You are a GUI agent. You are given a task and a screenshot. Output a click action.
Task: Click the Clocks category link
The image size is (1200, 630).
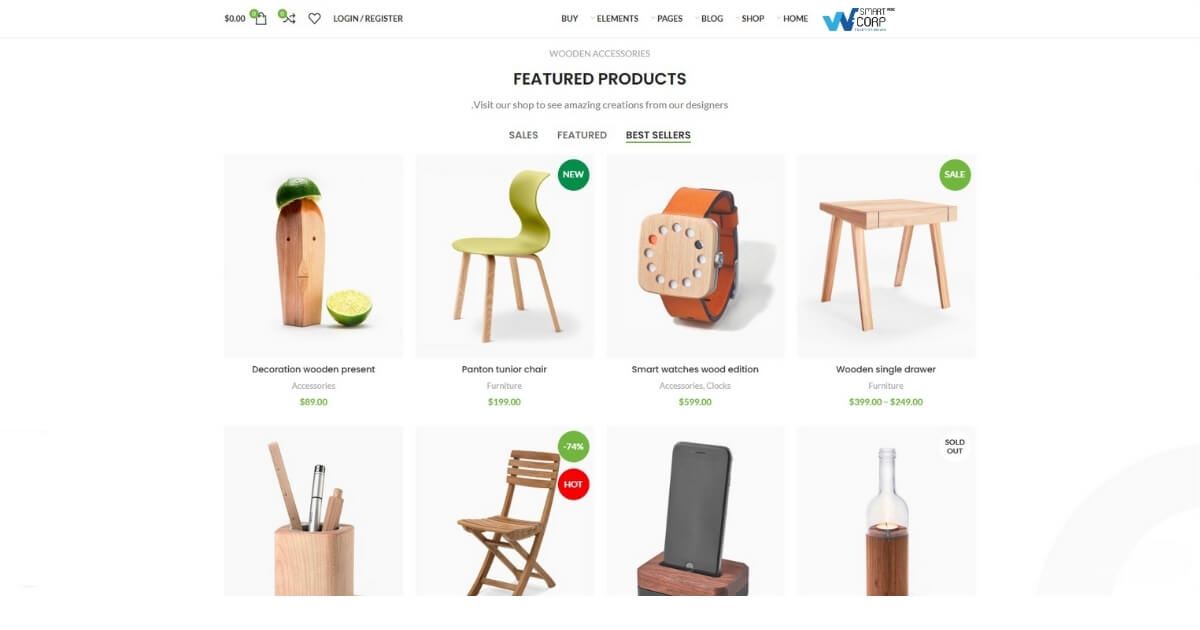719,386
